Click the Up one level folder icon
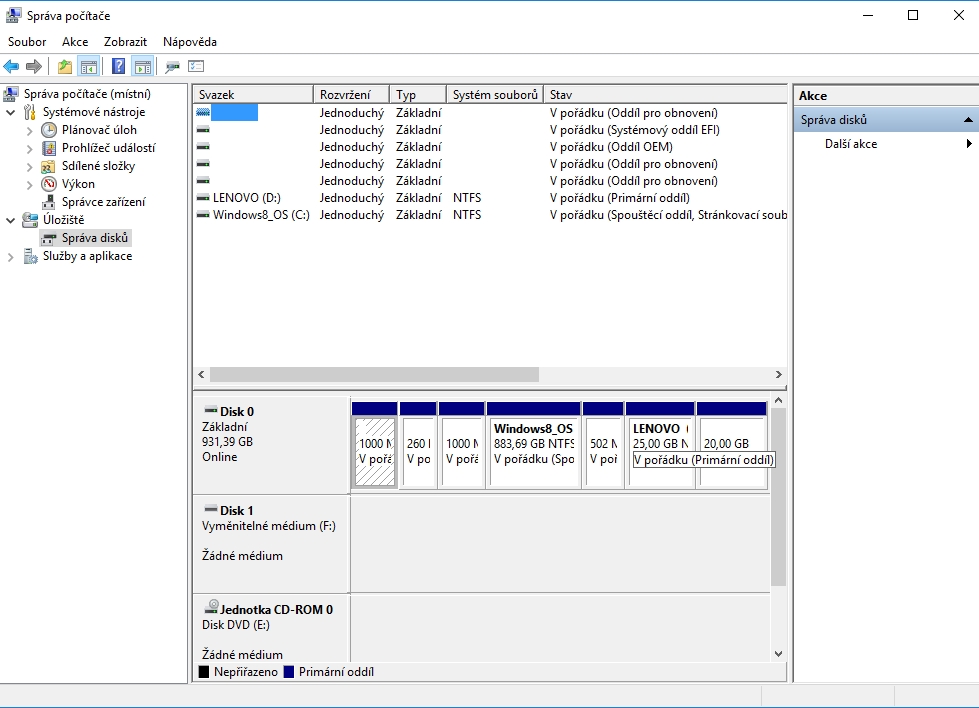The width and height of the screenshot is (979, 708). (x=64, y=66)
